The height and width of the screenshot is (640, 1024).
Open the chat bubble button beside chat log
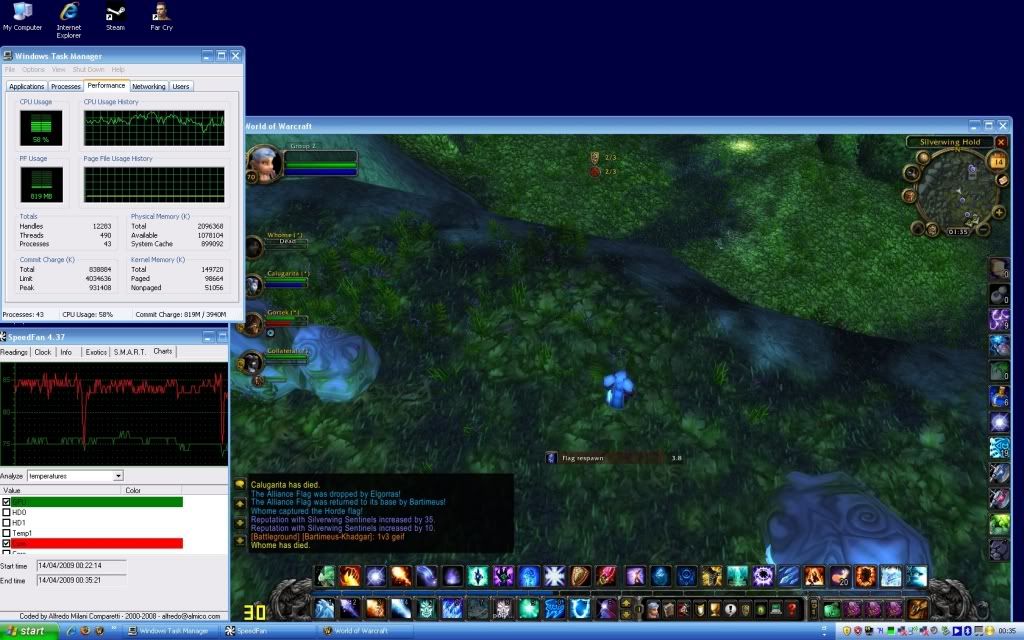point(240,484)
